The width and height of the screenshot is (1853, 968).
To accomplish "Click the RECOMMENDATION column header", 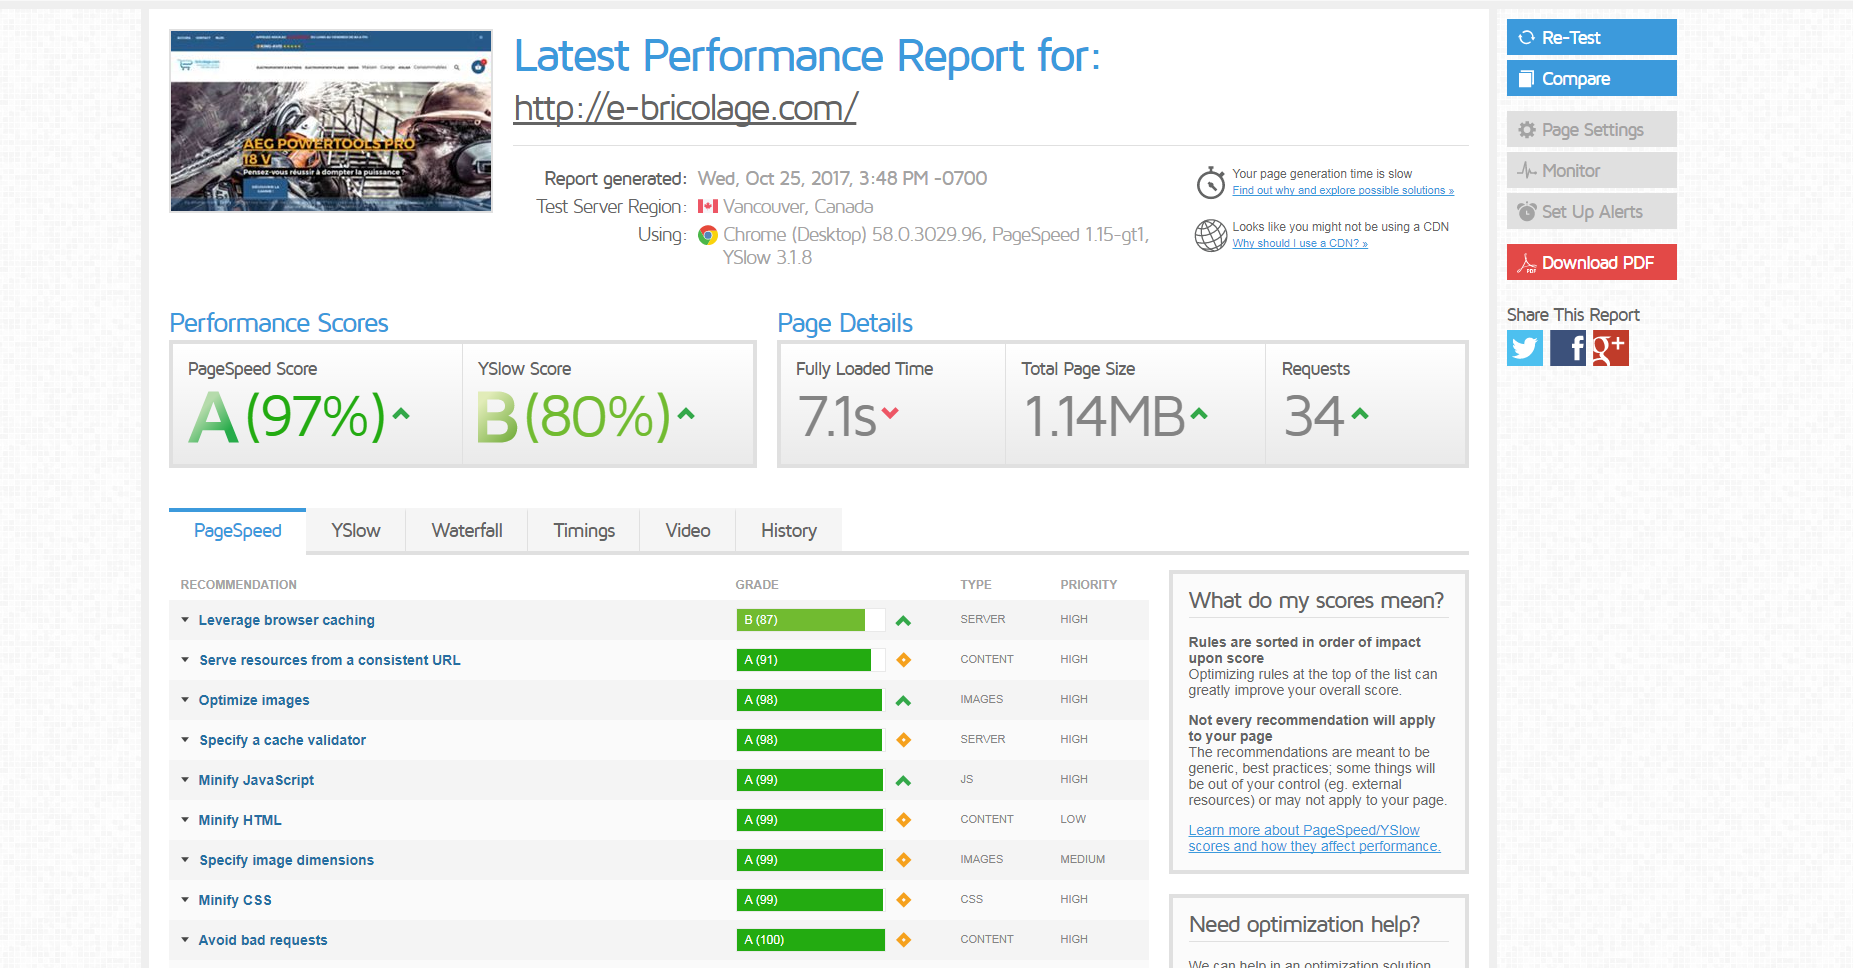I will [238, 584].
